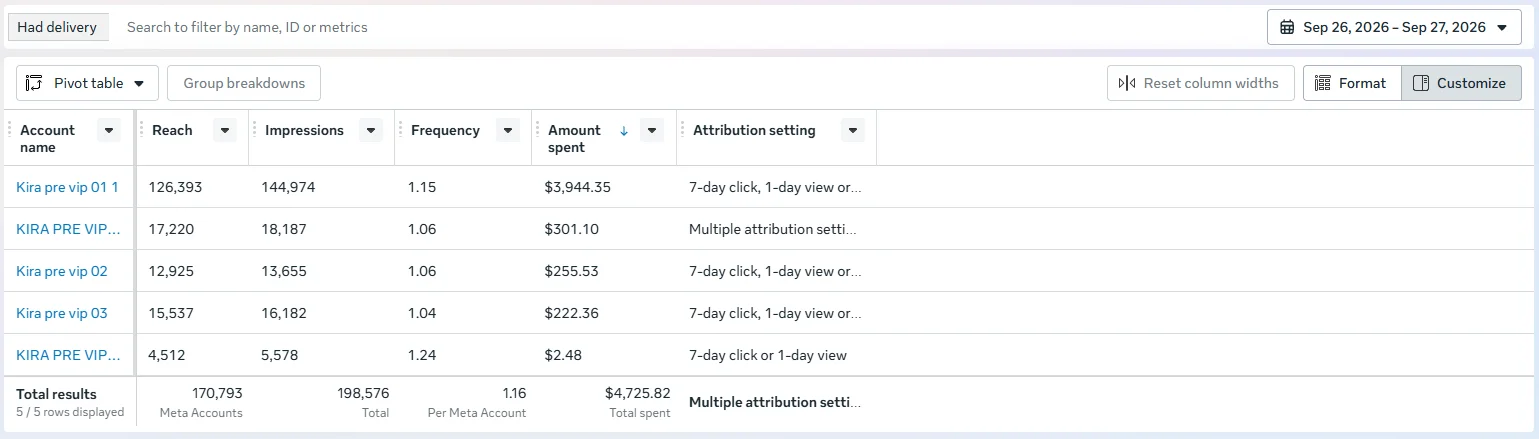Grab the Account name column drag handle
Screen dimensions: 1539x439
click(10, 130)
